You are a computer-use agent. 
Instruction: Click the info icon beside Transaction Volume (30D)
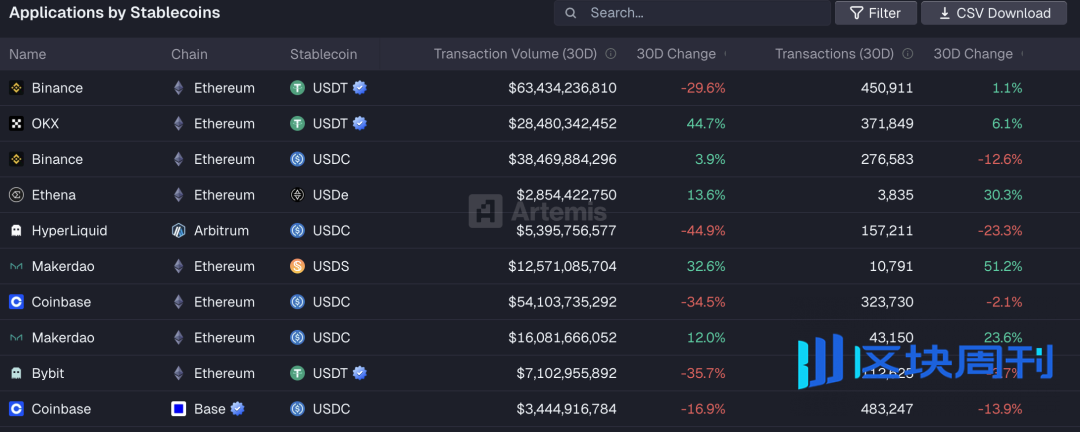pos(611,54)
